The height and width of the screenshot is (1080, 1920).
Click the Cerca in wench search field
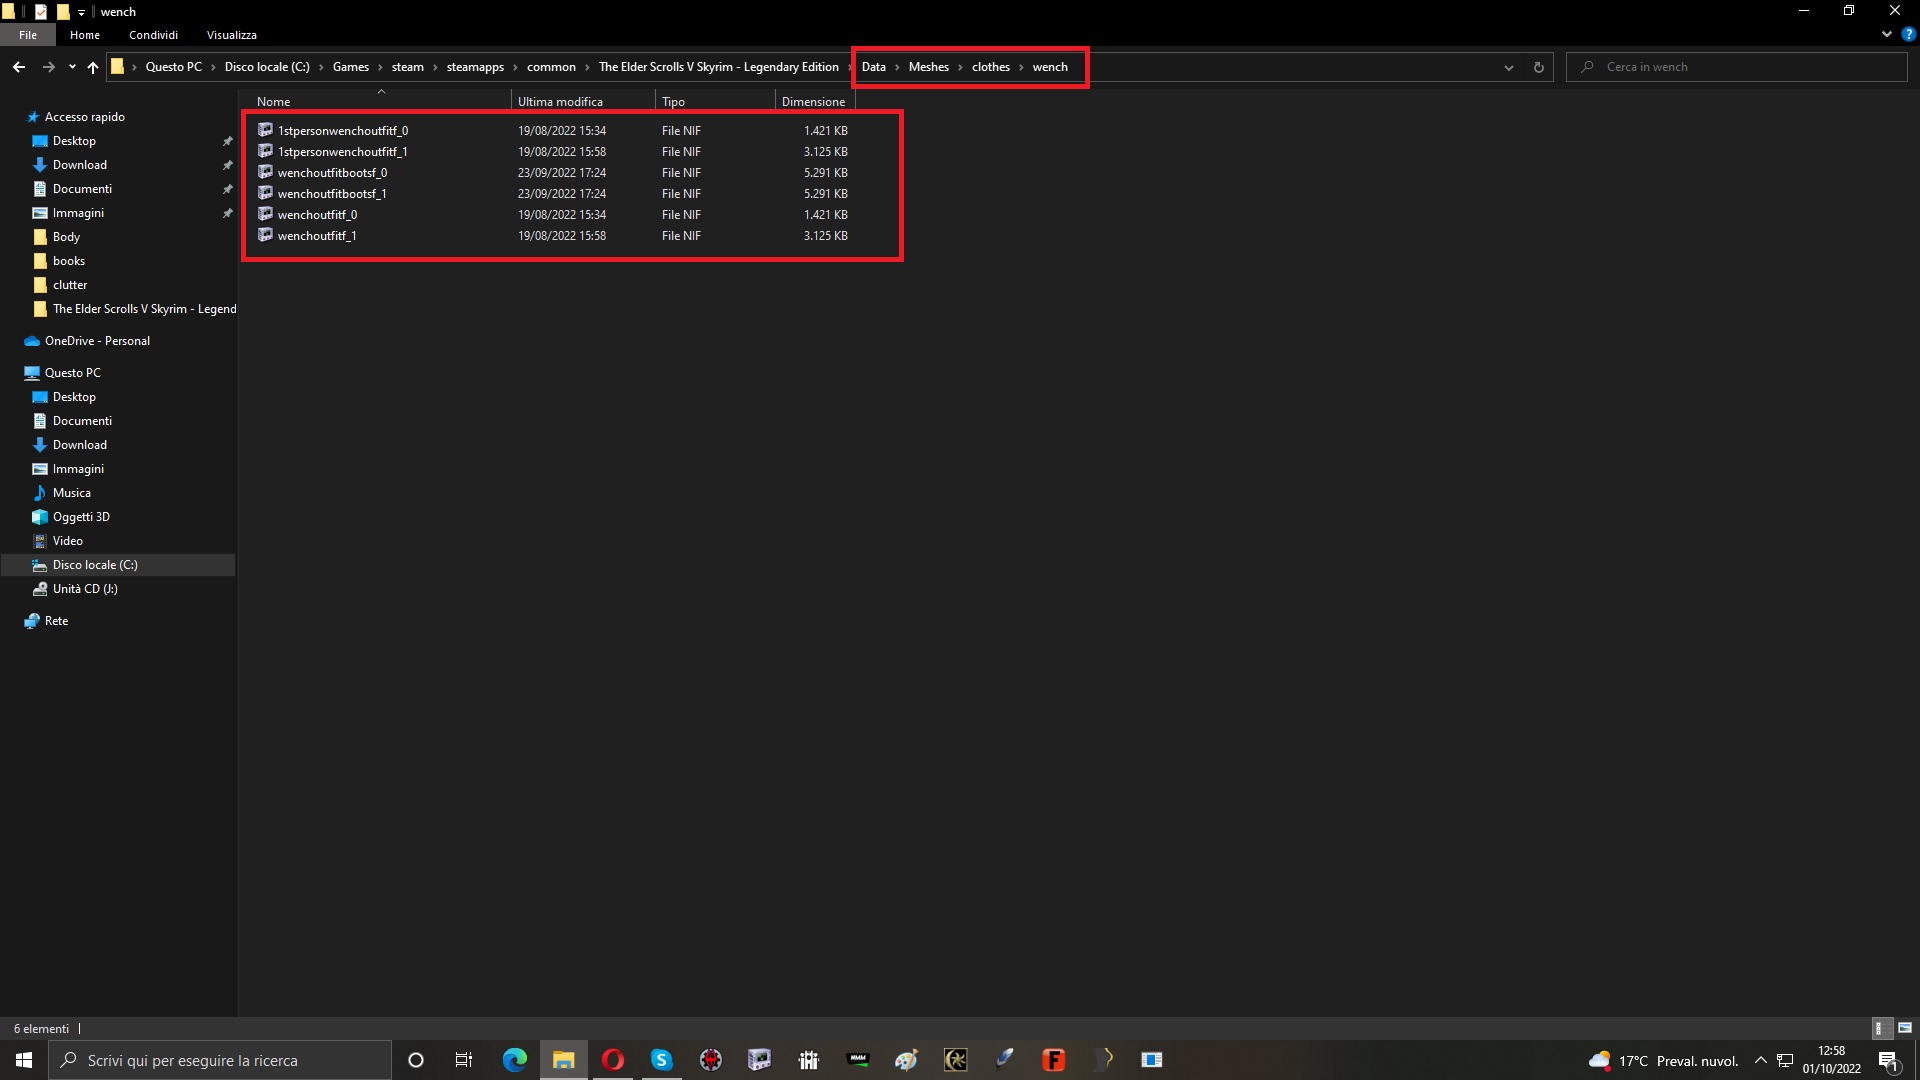1740,67
